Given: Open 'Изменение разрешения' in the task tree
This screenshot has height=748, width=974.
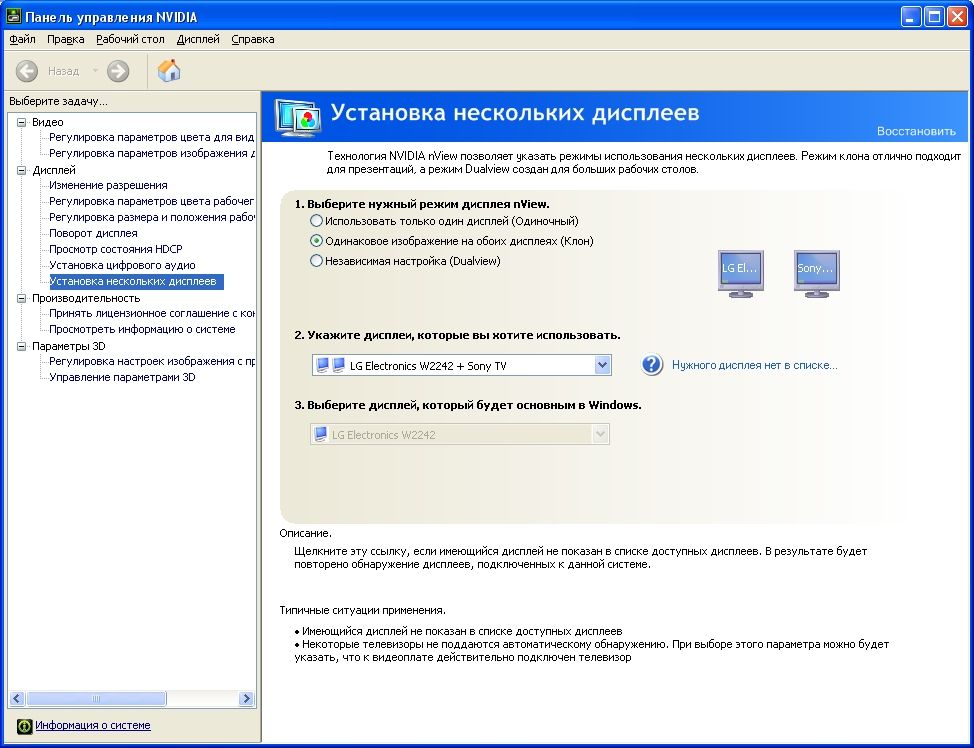Looking at the screenshot, I should 108,185.
